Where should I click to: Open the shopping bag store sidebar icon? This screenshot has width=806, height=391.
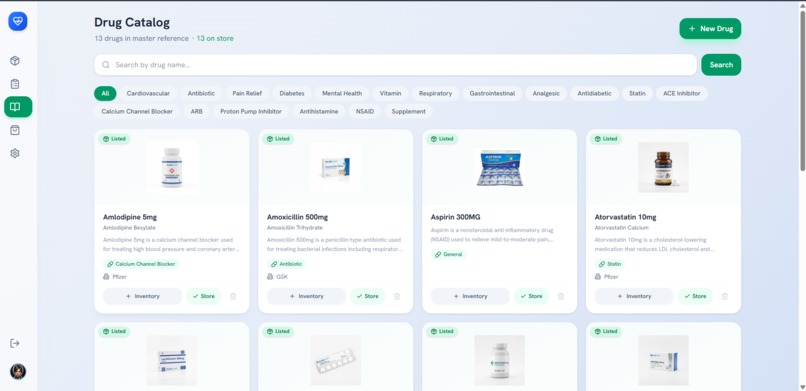tap(15, 130)
